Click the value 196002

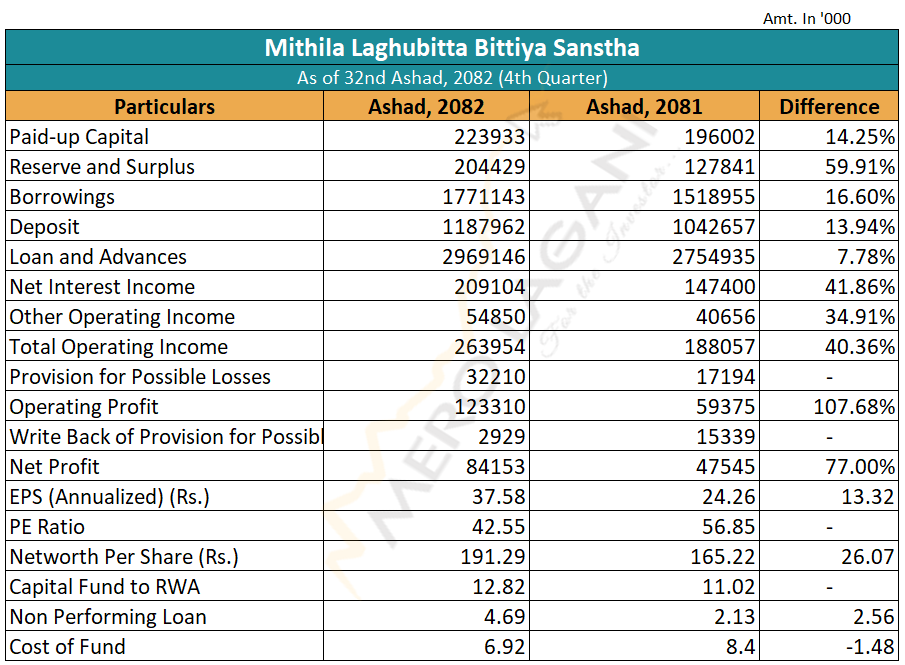coord(719,137)
